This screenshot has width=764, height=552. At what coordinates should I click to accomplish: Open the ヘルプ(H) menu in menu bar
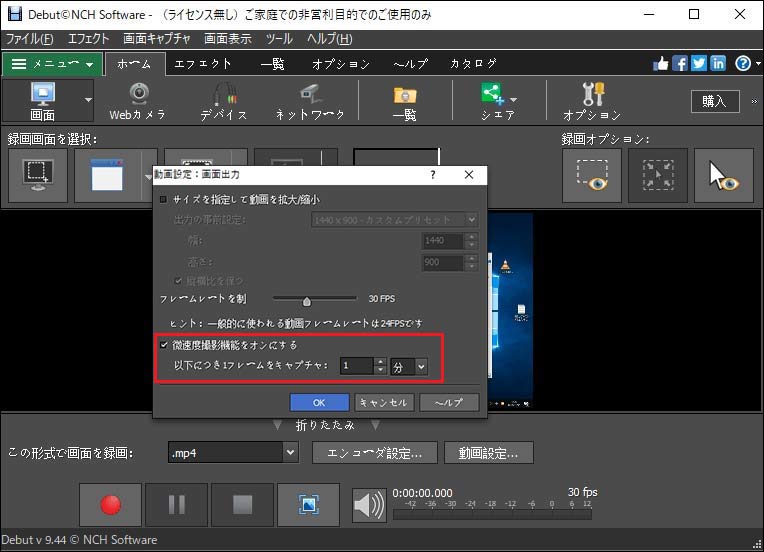coord(329,38)
